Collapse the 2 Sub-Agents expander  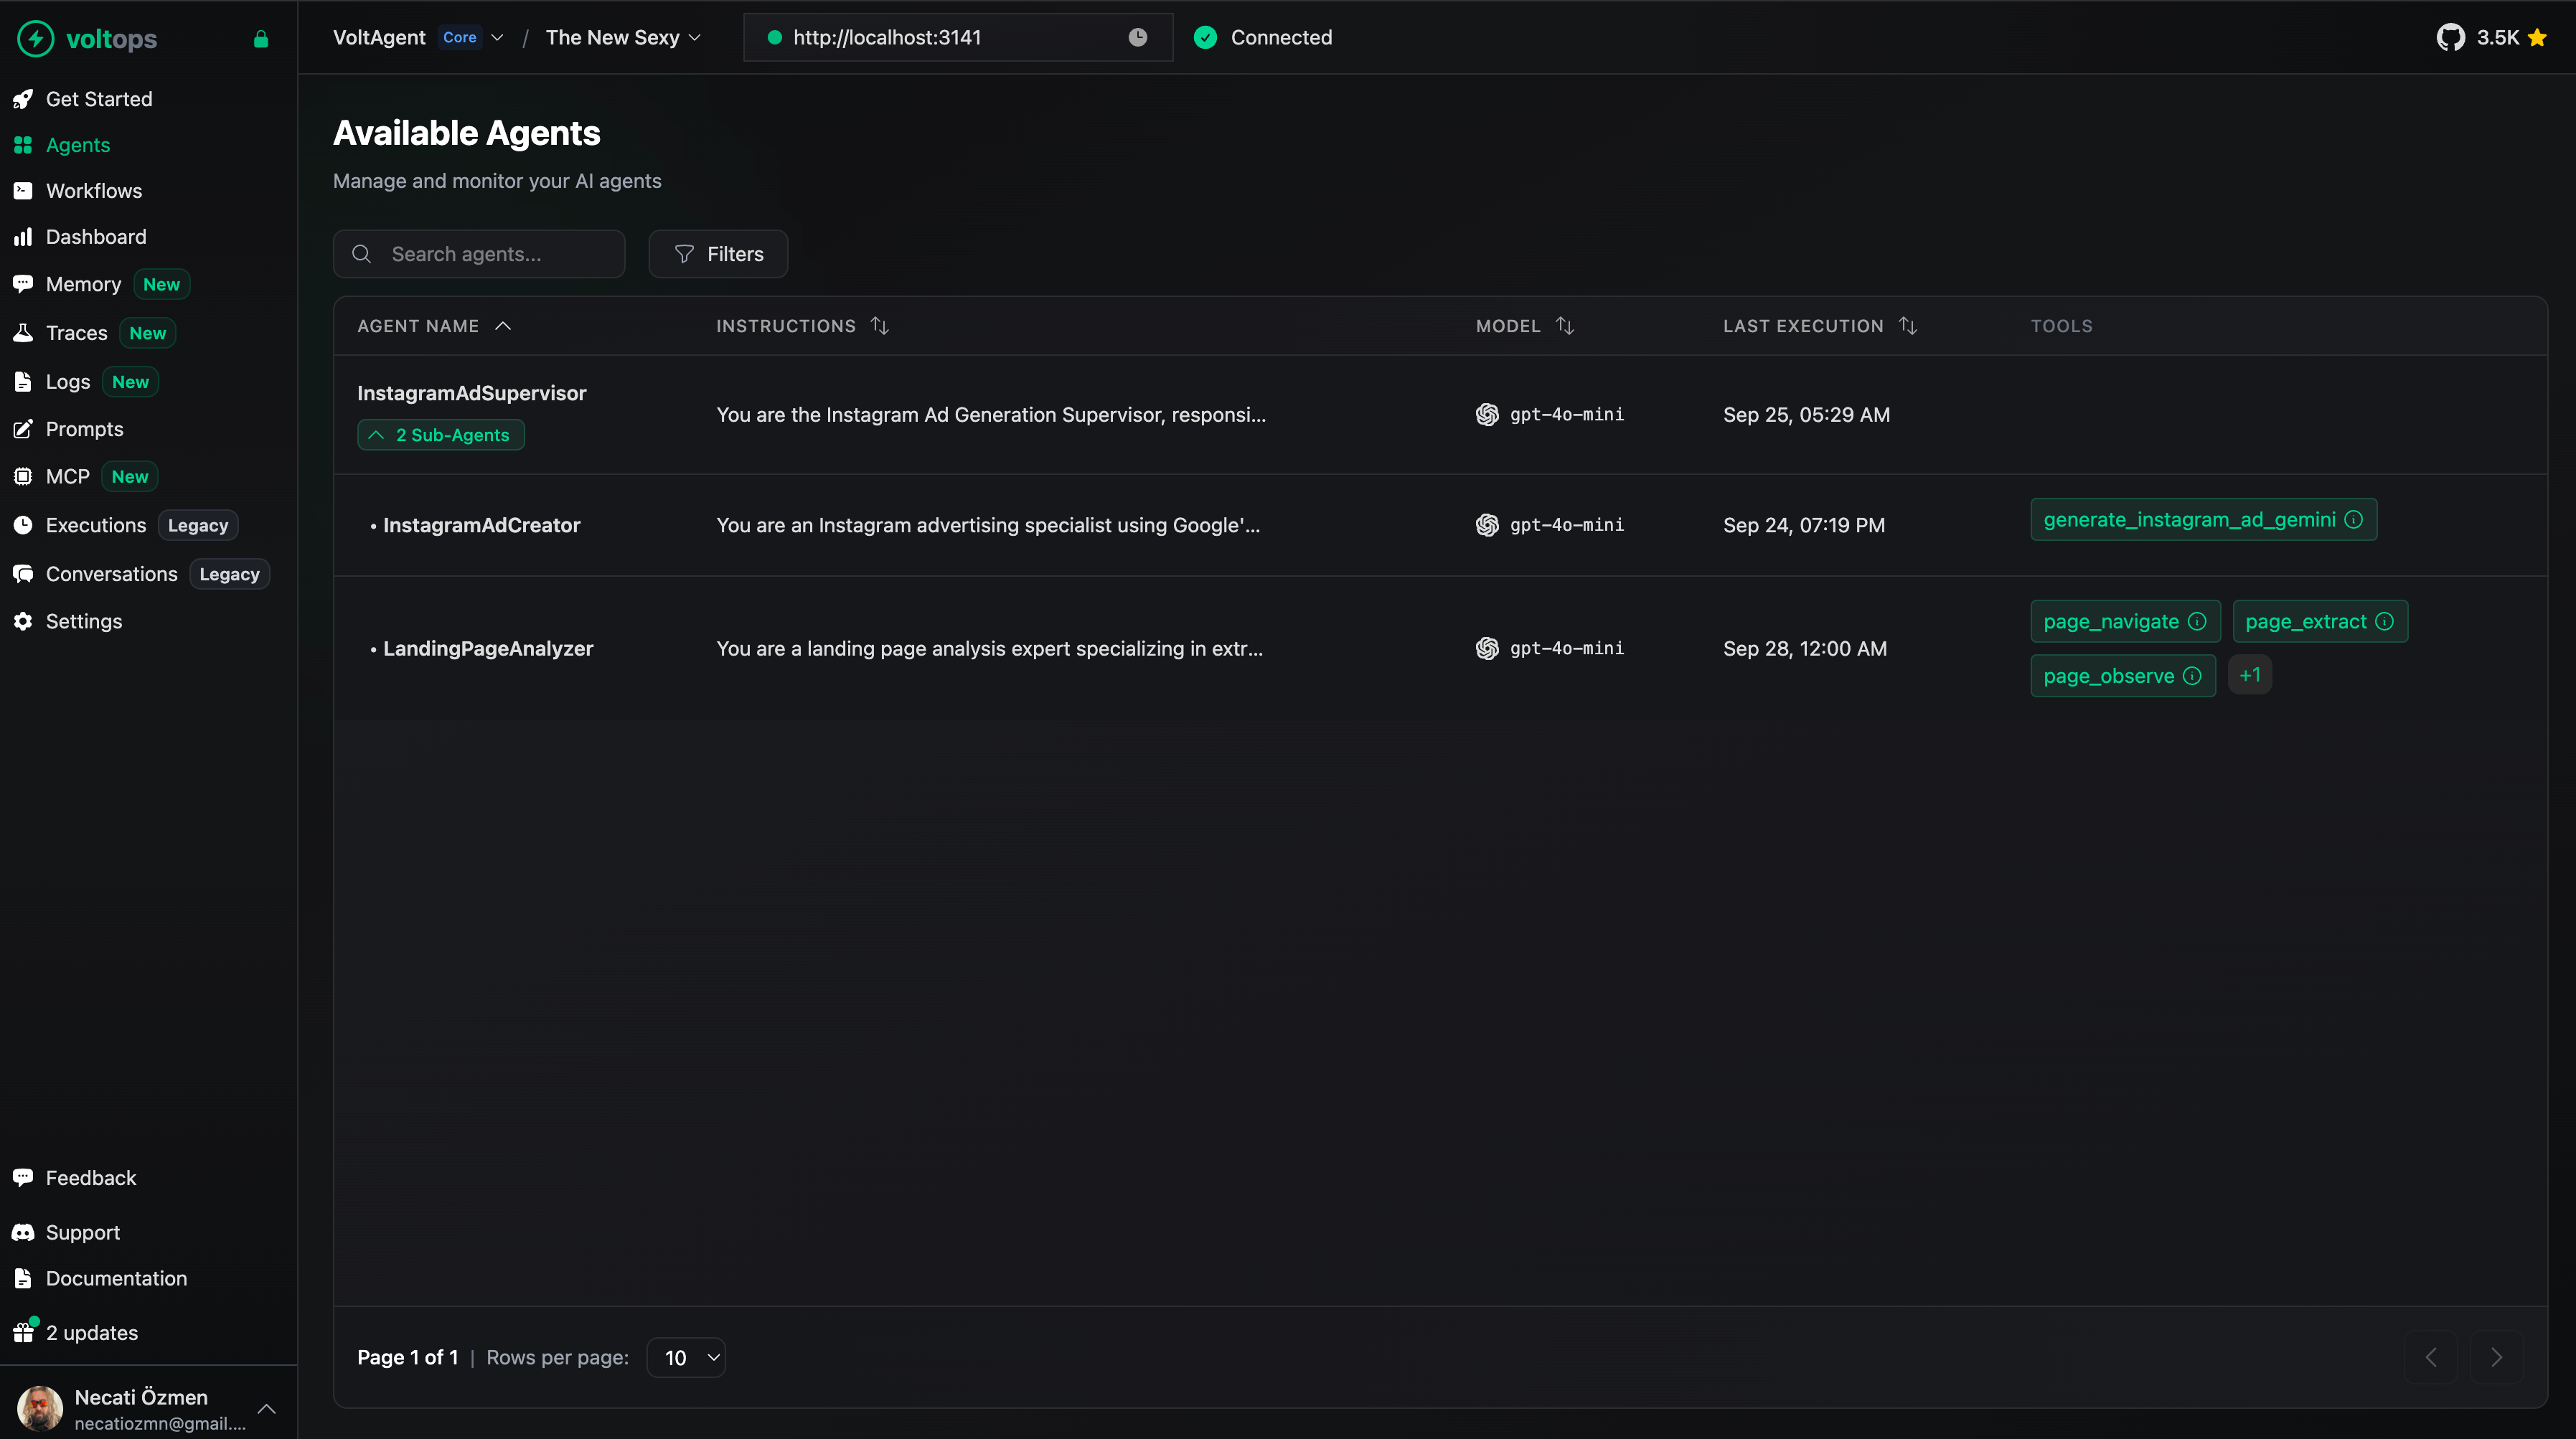(x=441, y=435)
